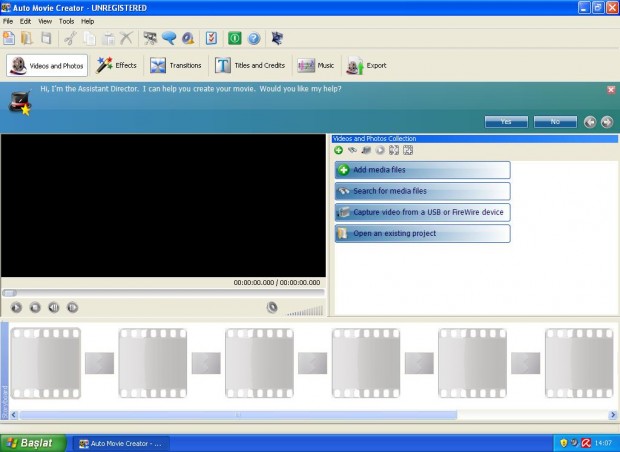Click Open an existing project button
This screenshot has width=620, height=452.
tap(423, 234)
